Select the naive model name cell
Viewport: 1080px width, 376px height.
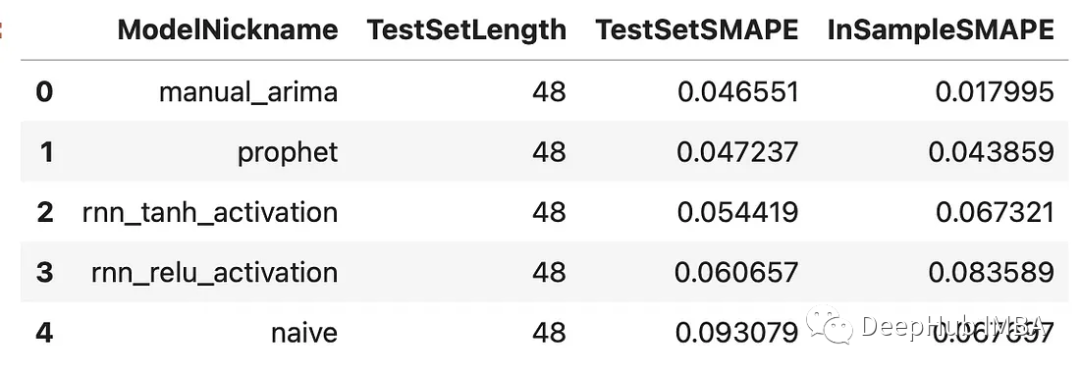point(304,333)
